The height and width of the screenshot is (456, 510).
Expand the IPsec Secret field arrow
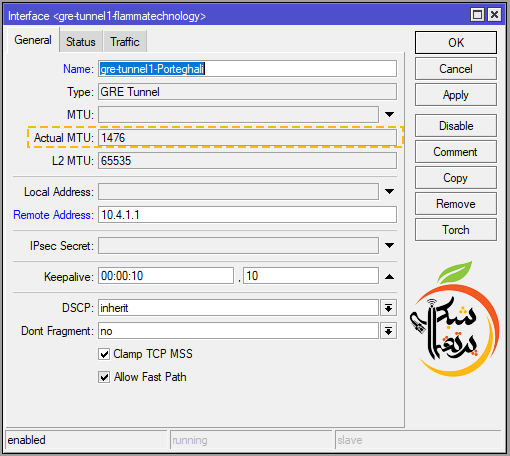(x=389, y=245)
